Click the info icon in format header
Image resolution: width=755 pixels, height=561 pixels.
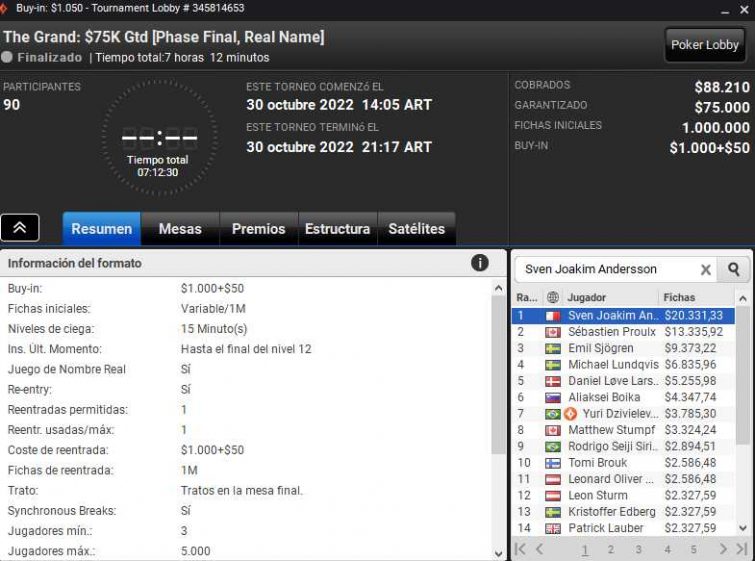(480, 263)
